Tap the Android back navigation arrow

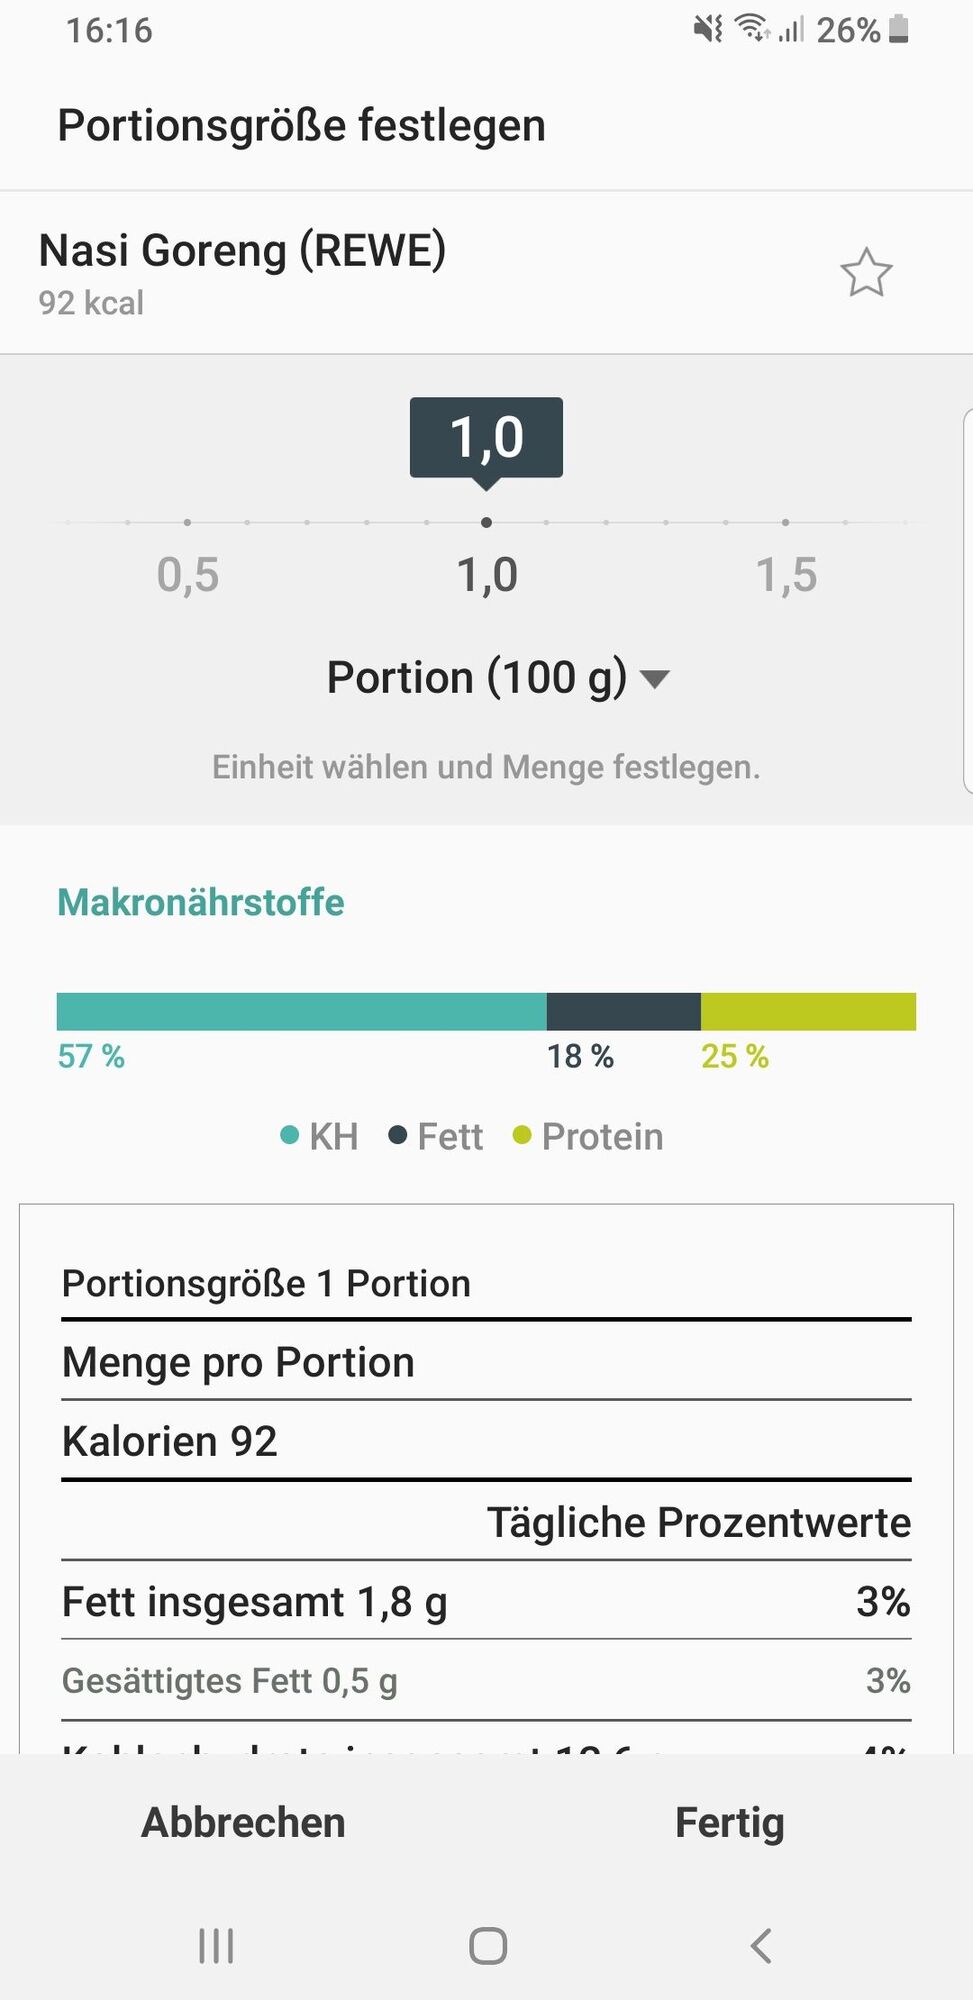[761, 1946]
